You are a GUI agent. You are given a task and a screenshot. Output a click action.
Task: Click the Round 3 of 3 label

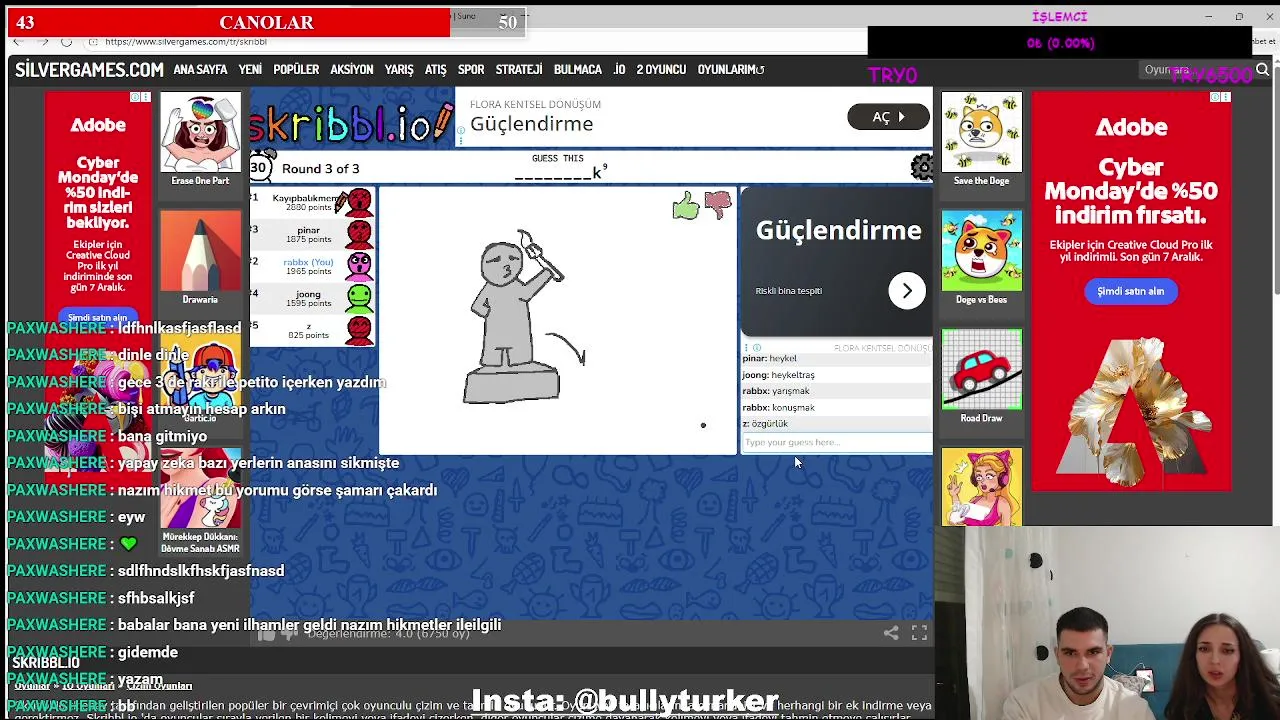tap(320, 168)
